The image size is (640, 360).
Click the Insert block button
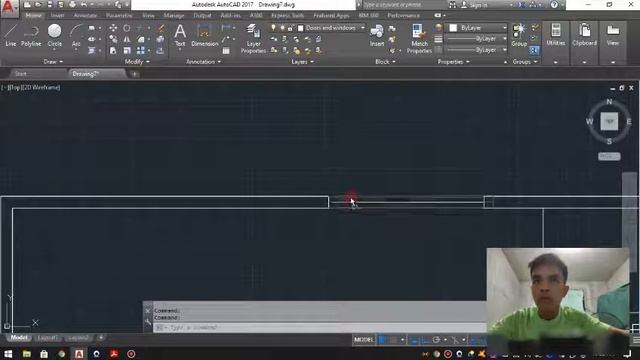[x=377, y=35]
